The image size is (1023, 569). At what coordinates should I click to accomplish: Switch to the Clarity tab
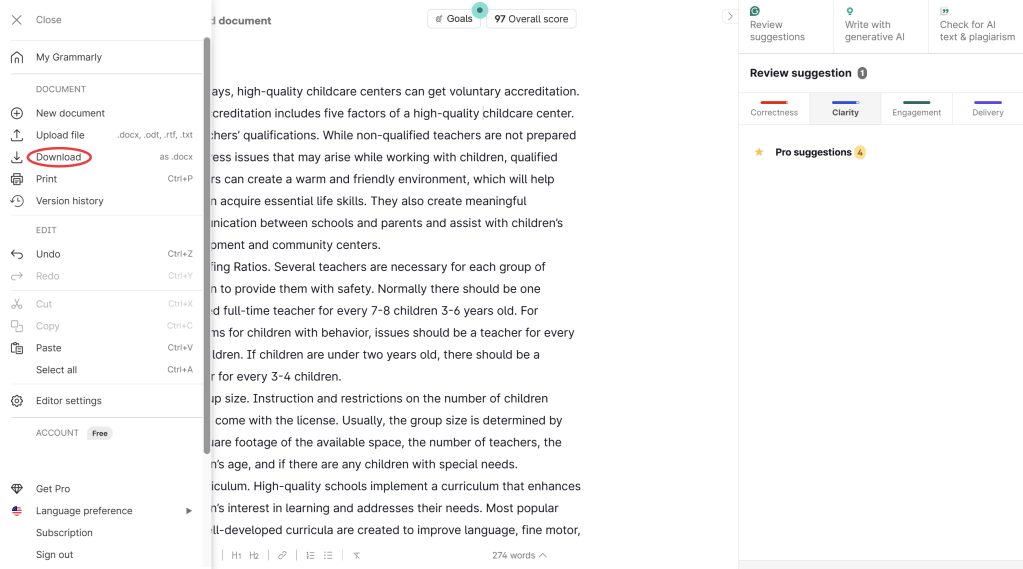click(845, 108)
